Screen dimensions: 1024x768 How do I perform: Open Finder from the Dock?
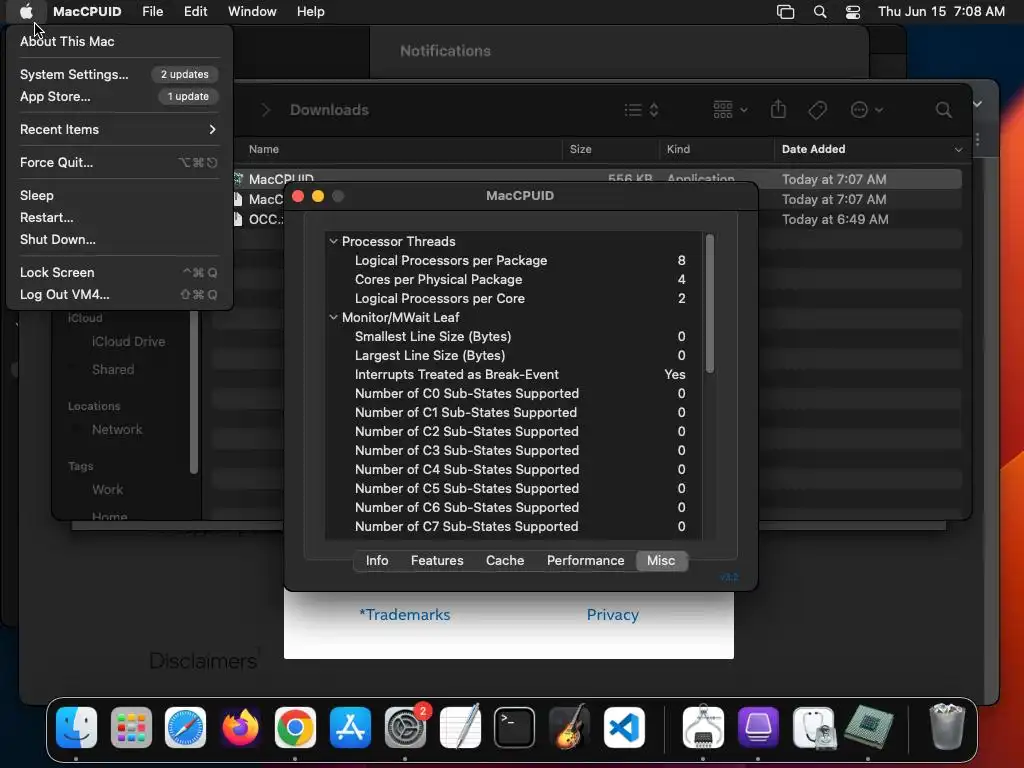[x=76, y=727]
